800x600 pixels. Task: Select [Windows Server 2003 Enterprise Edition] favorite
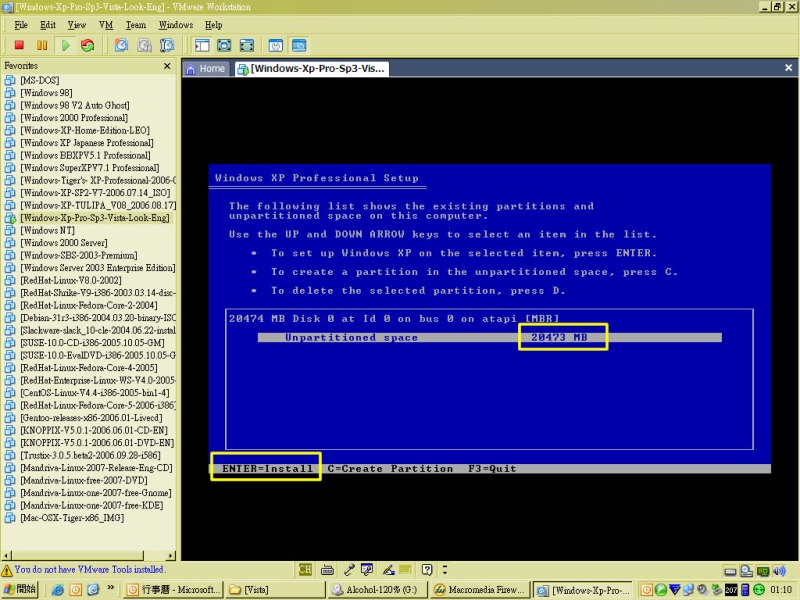97,268
